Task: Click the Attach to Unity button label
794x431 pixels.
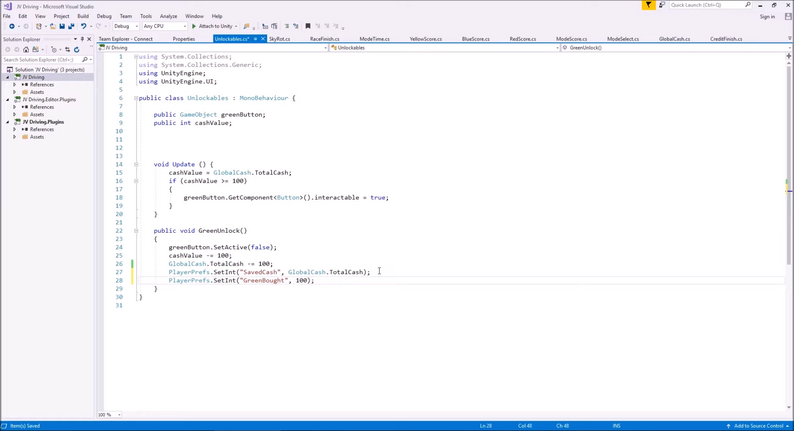Action: click(x=216, y=26)
